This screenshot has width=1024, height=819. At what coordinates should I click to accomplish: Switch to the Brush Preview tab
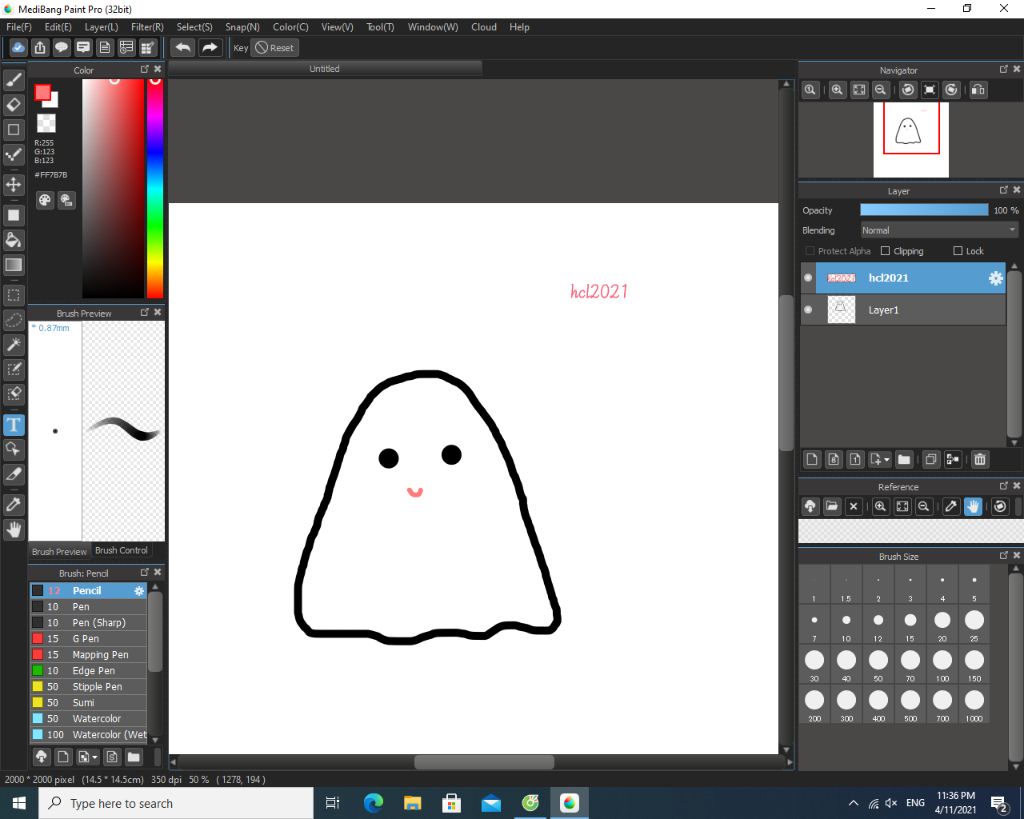[x=59, y=552]
